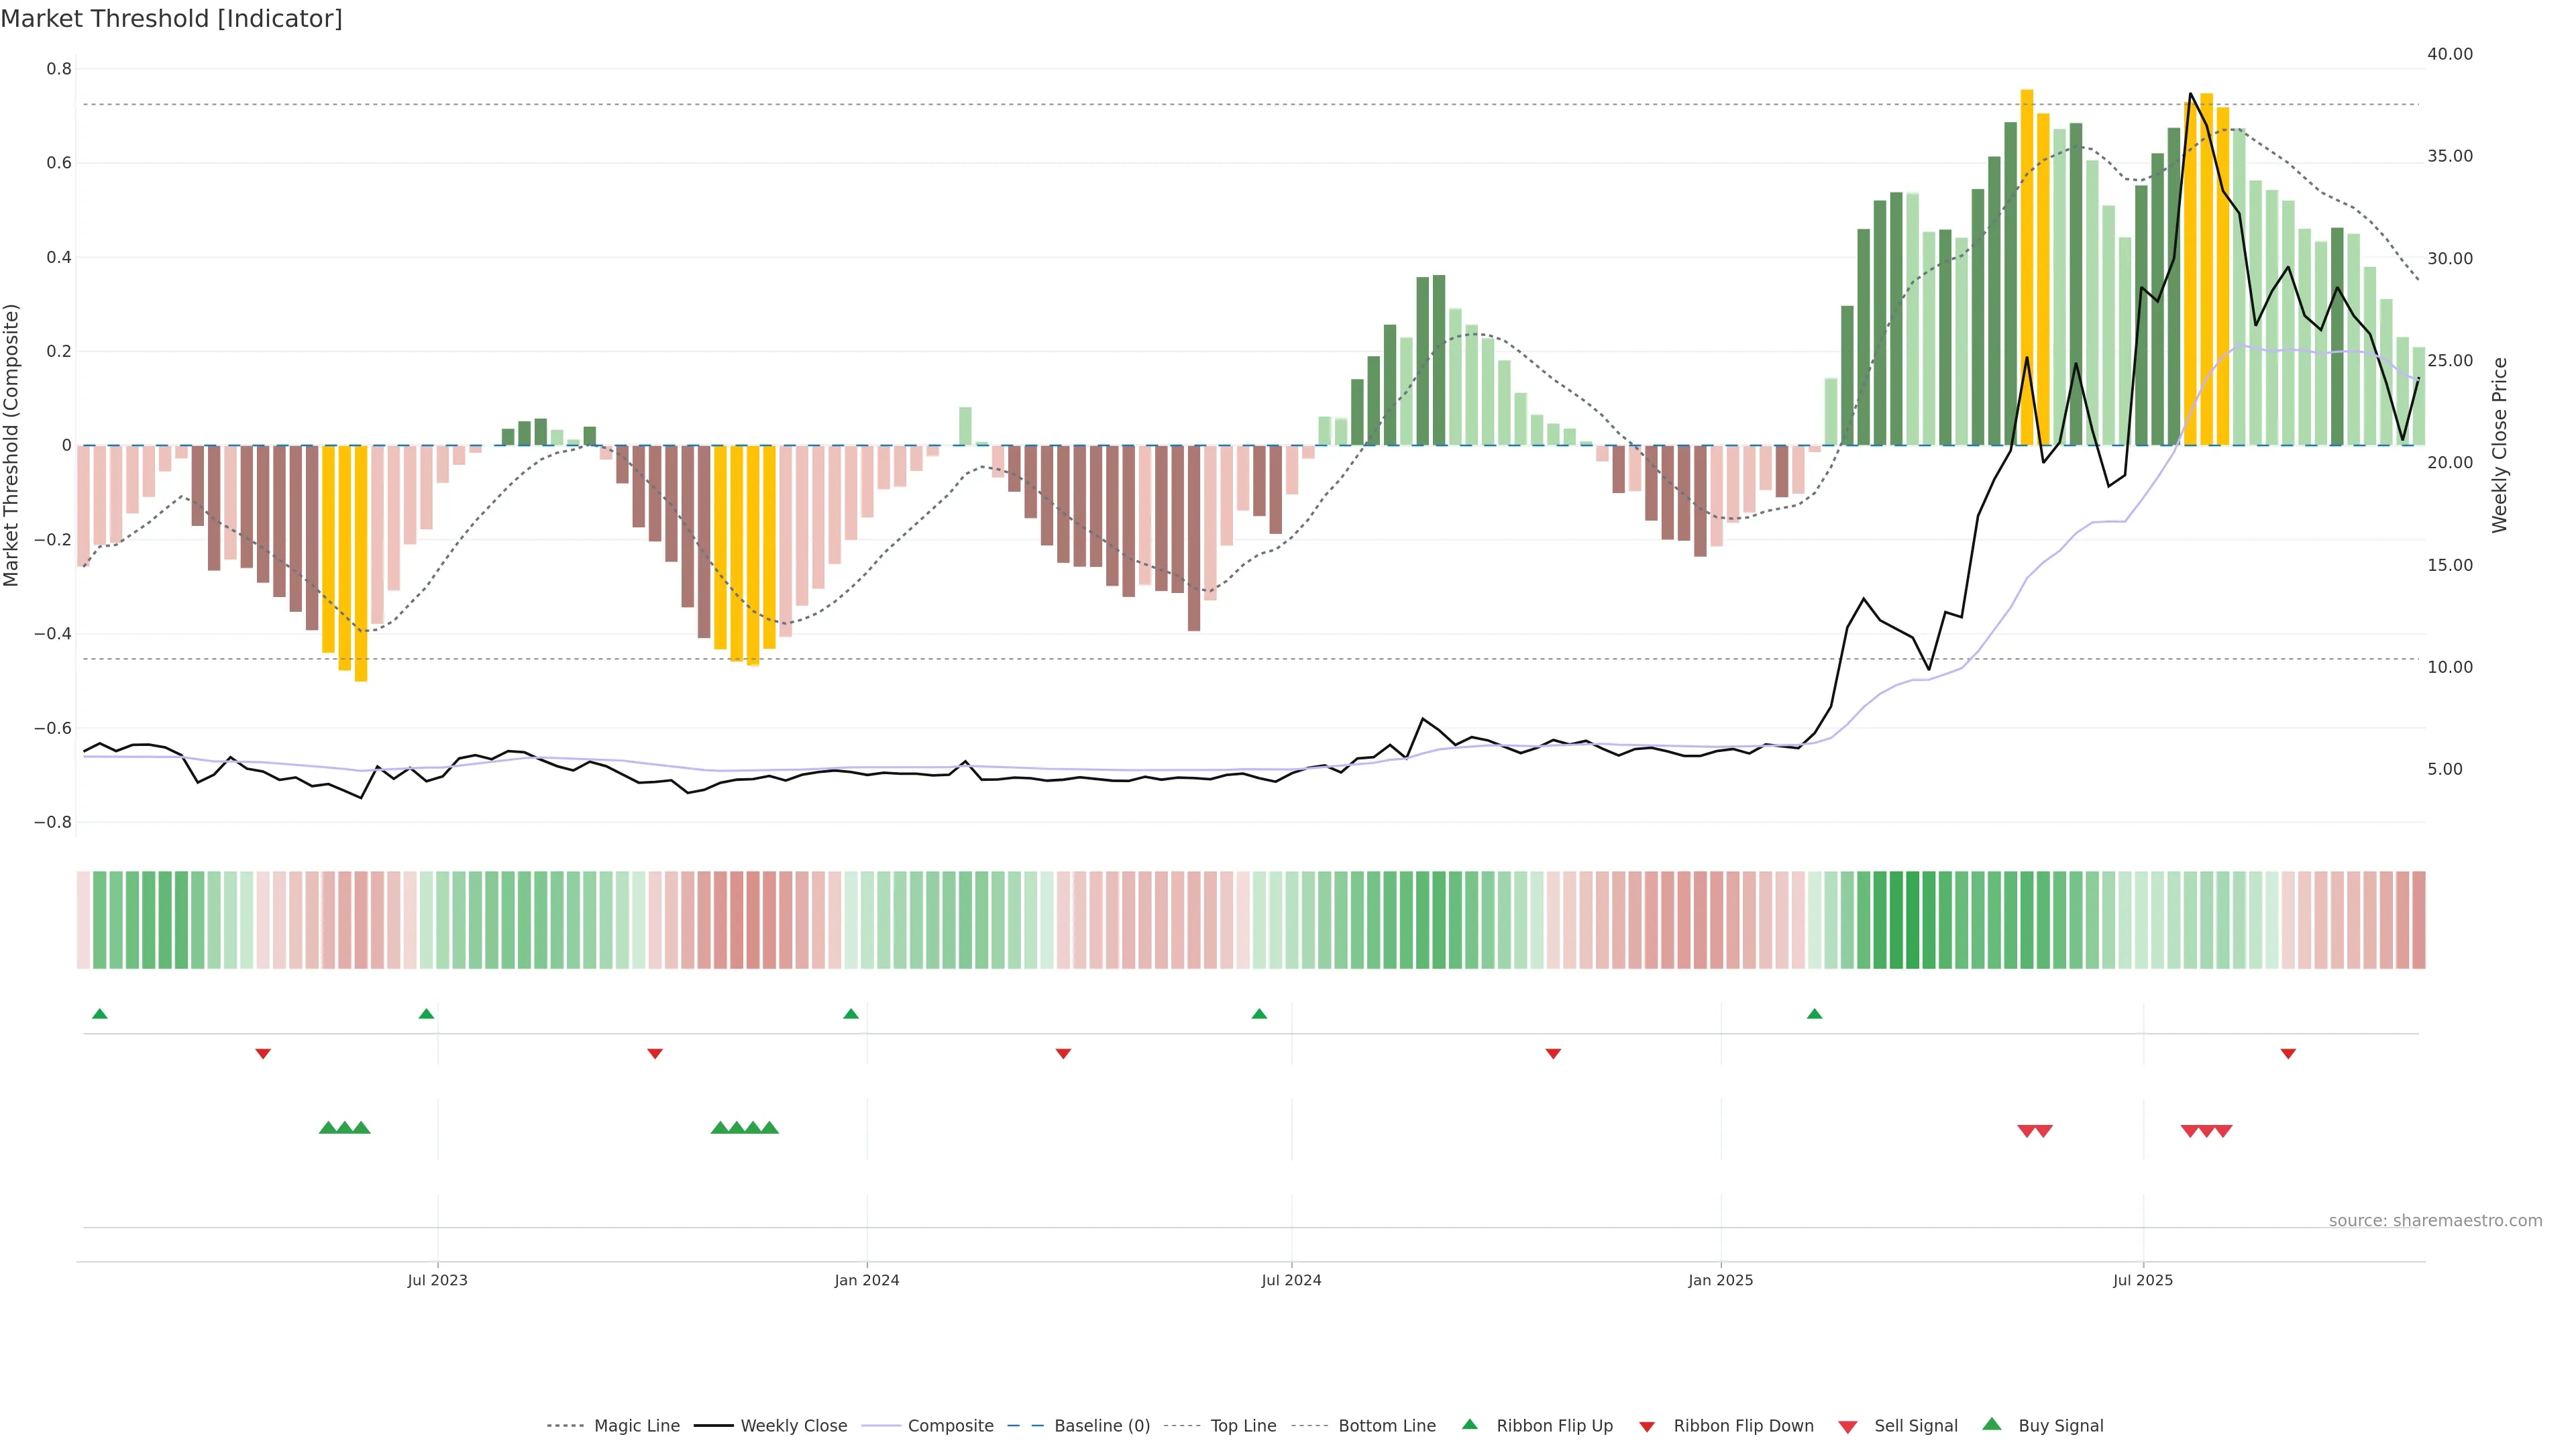
Task: Click the Sell Signal legend marker icon
Action: pyautogui.click(x=1847, y=1426)
